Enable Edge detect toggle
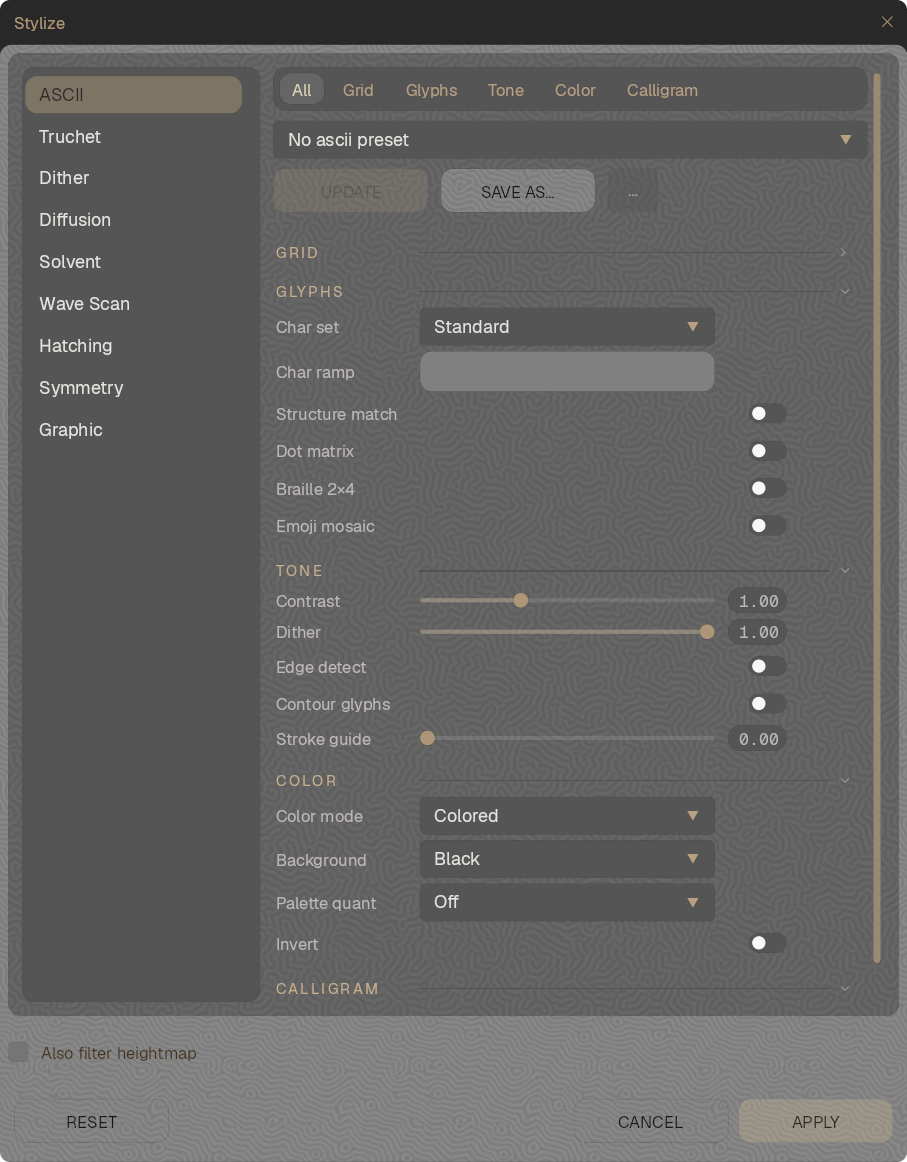The image size is (907, 1162). click(767, 666)
